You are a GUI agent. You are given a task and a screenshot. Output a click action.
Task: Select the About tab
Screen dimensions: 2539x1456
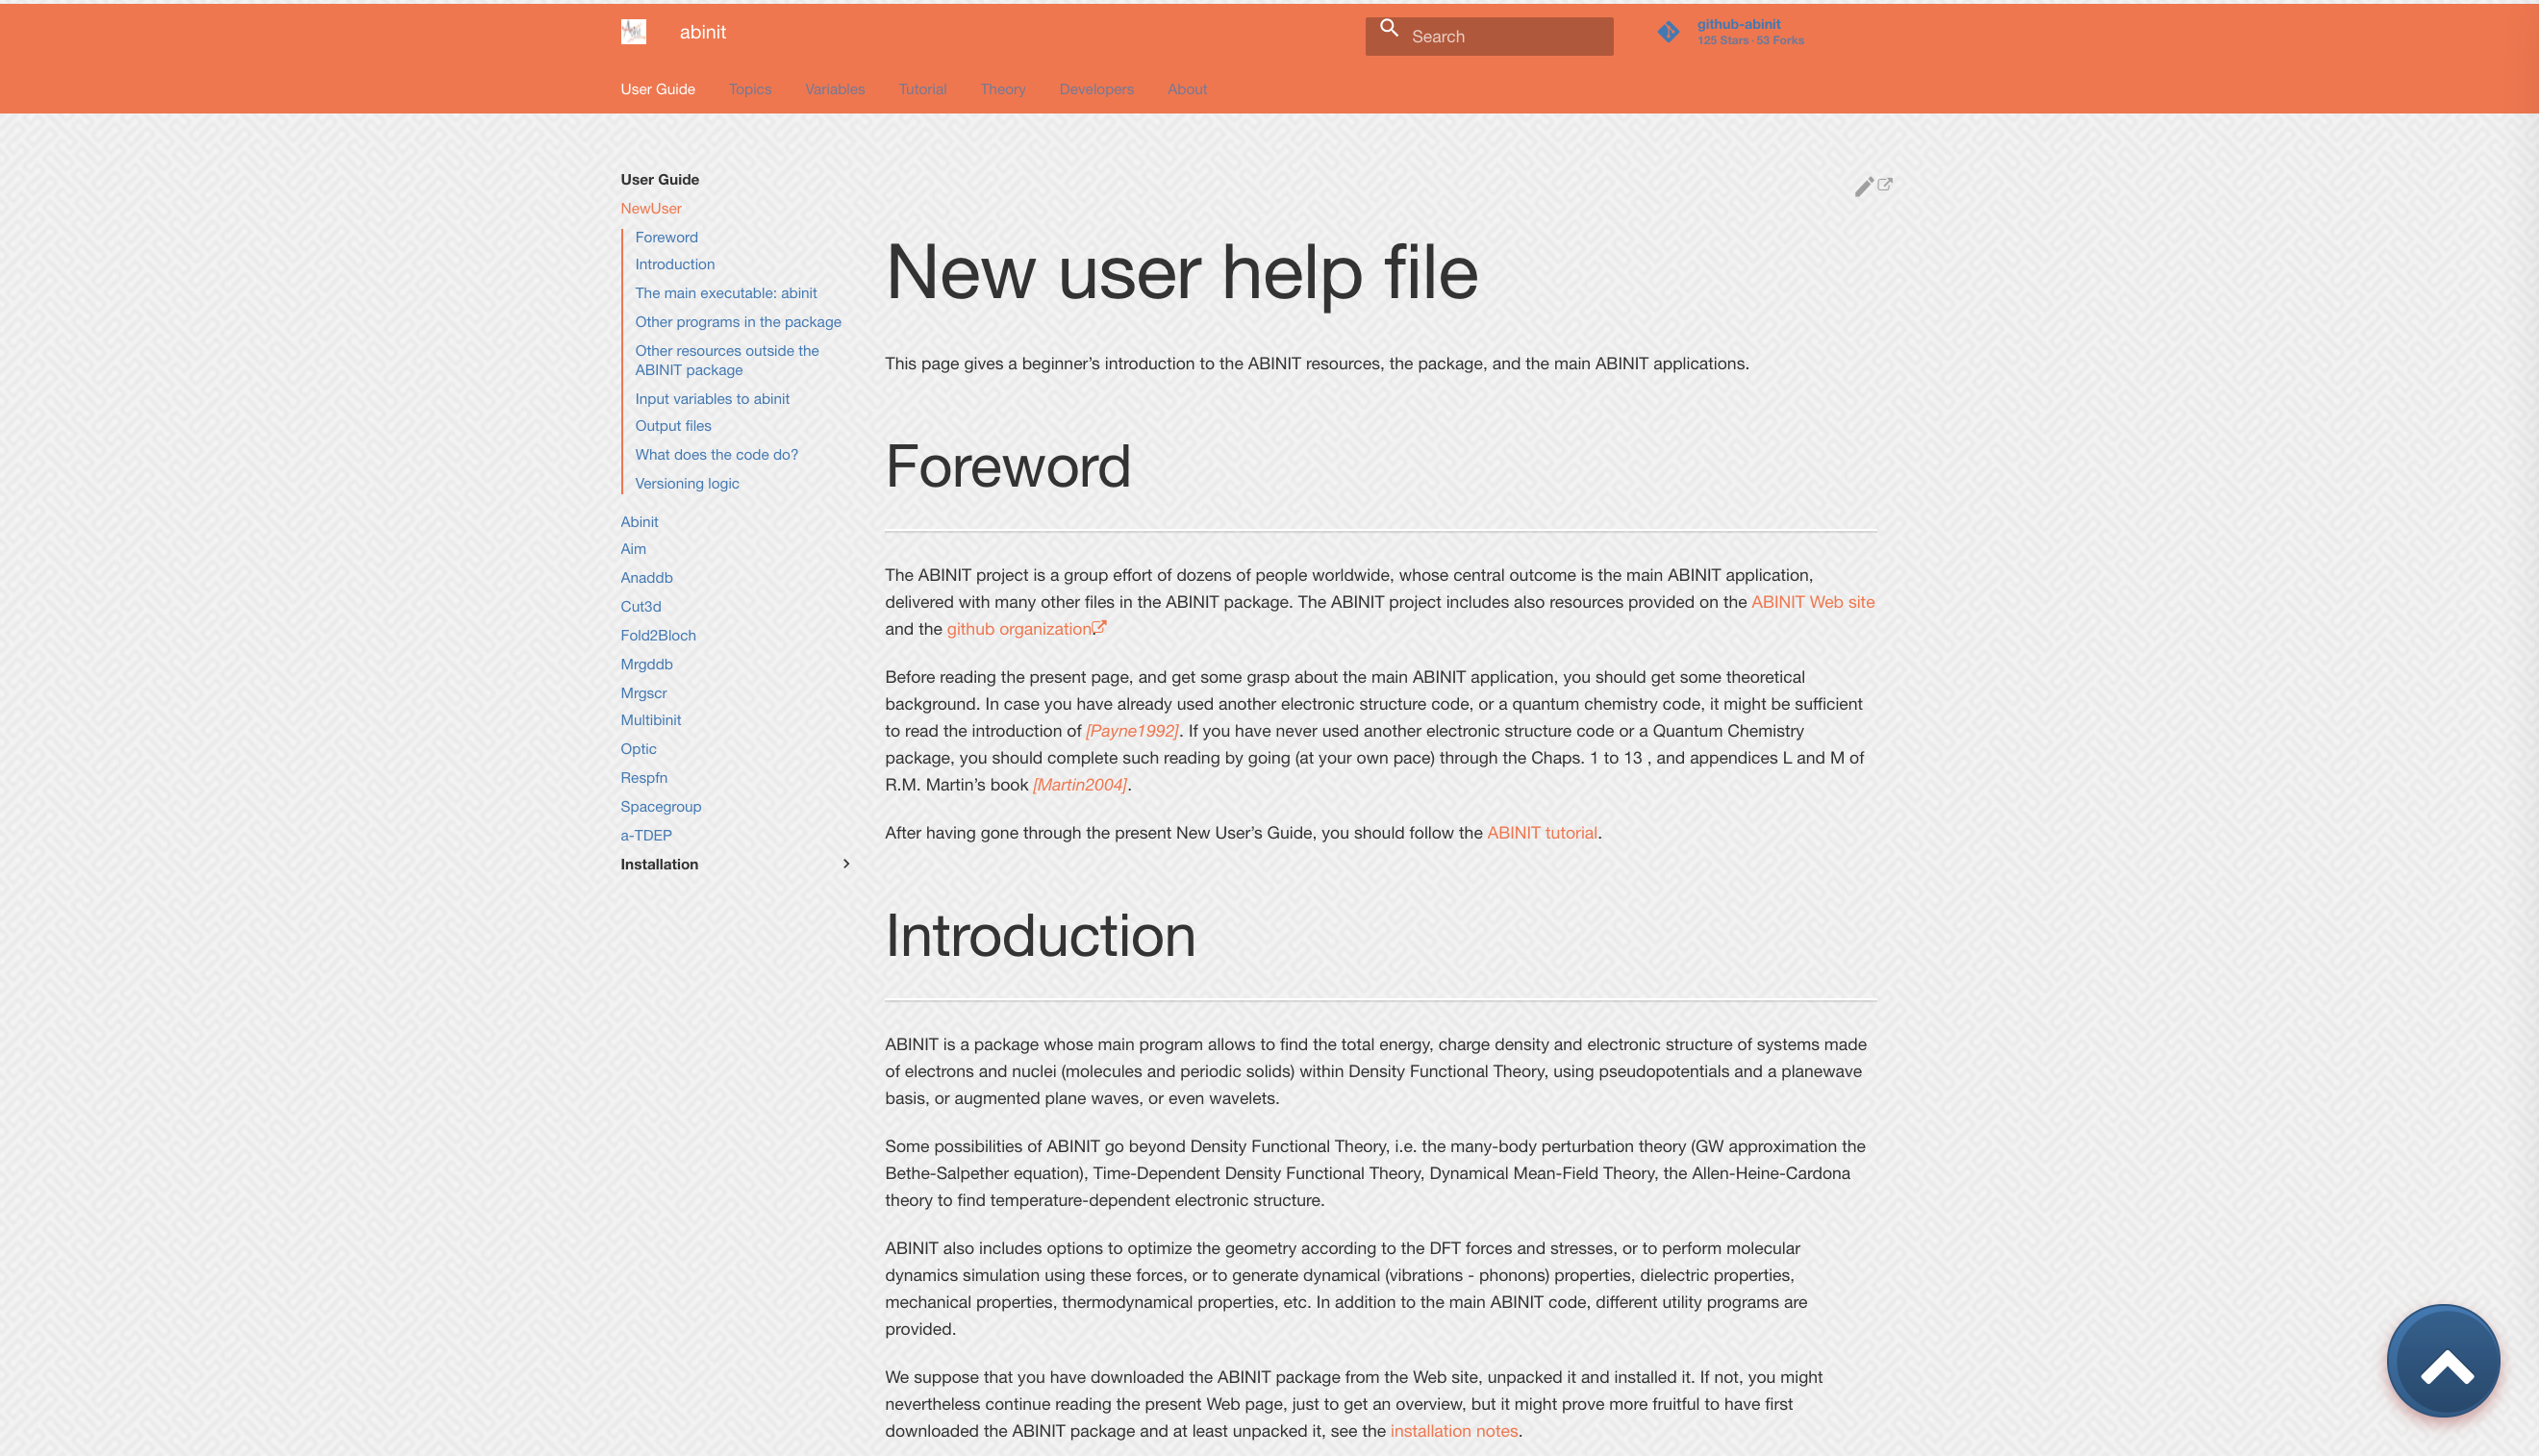pyautogui.click(x=1187, y=89)
